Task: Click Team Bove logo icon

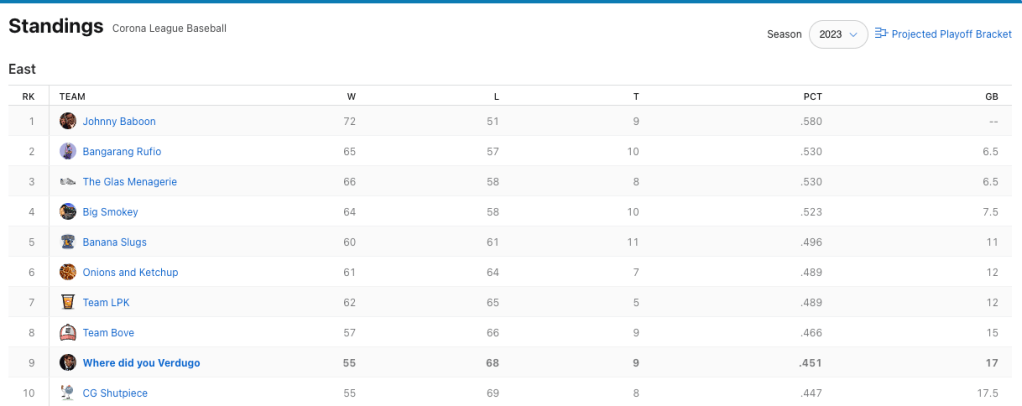Action: click(68, 333)
